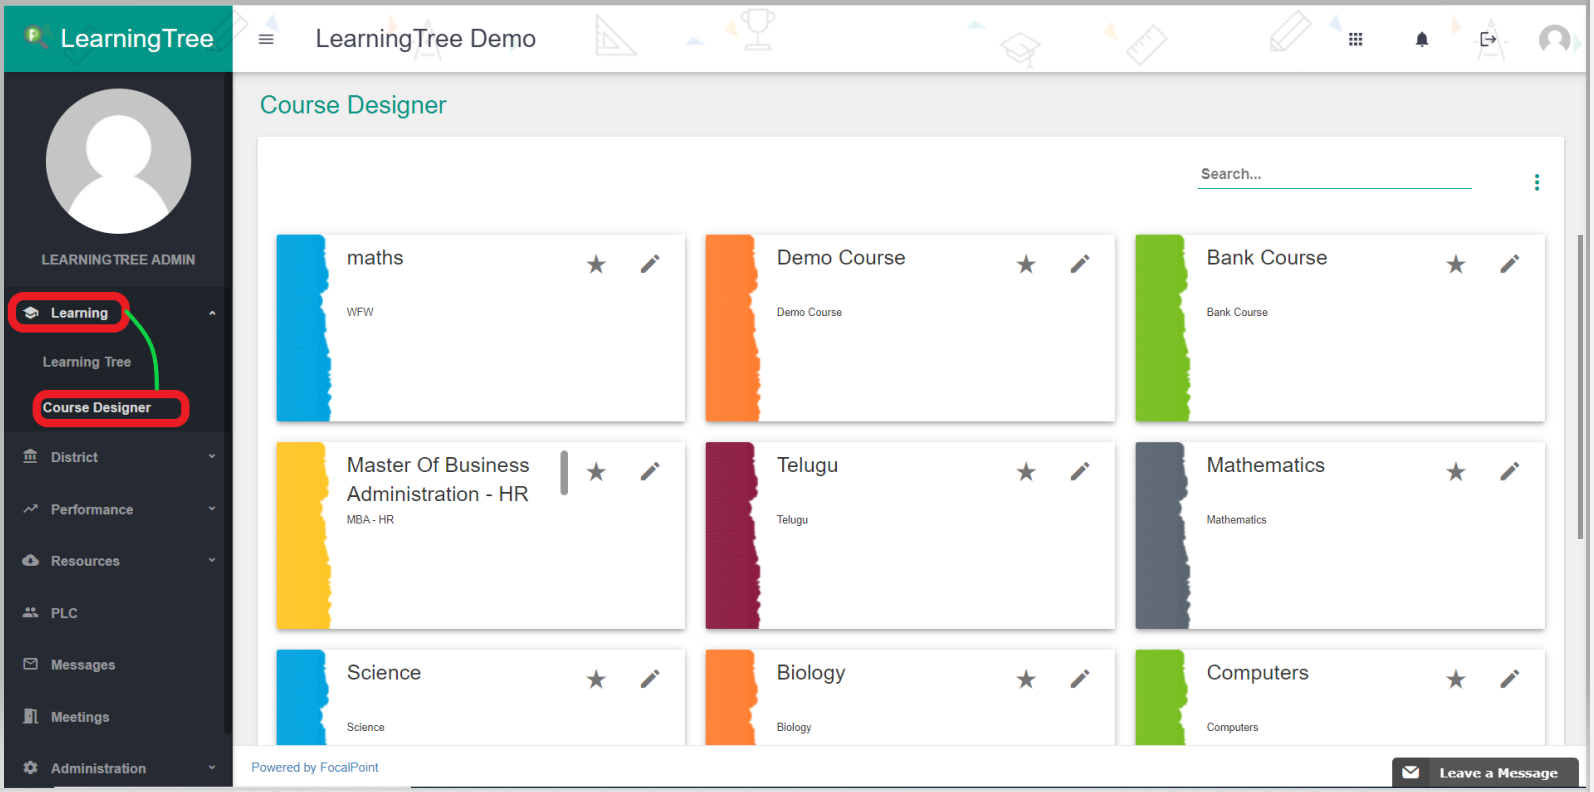This screenshot has height=792, width=1594.
Task: Toggle the favorite star on Science course
Action: [x=596, y=679]
